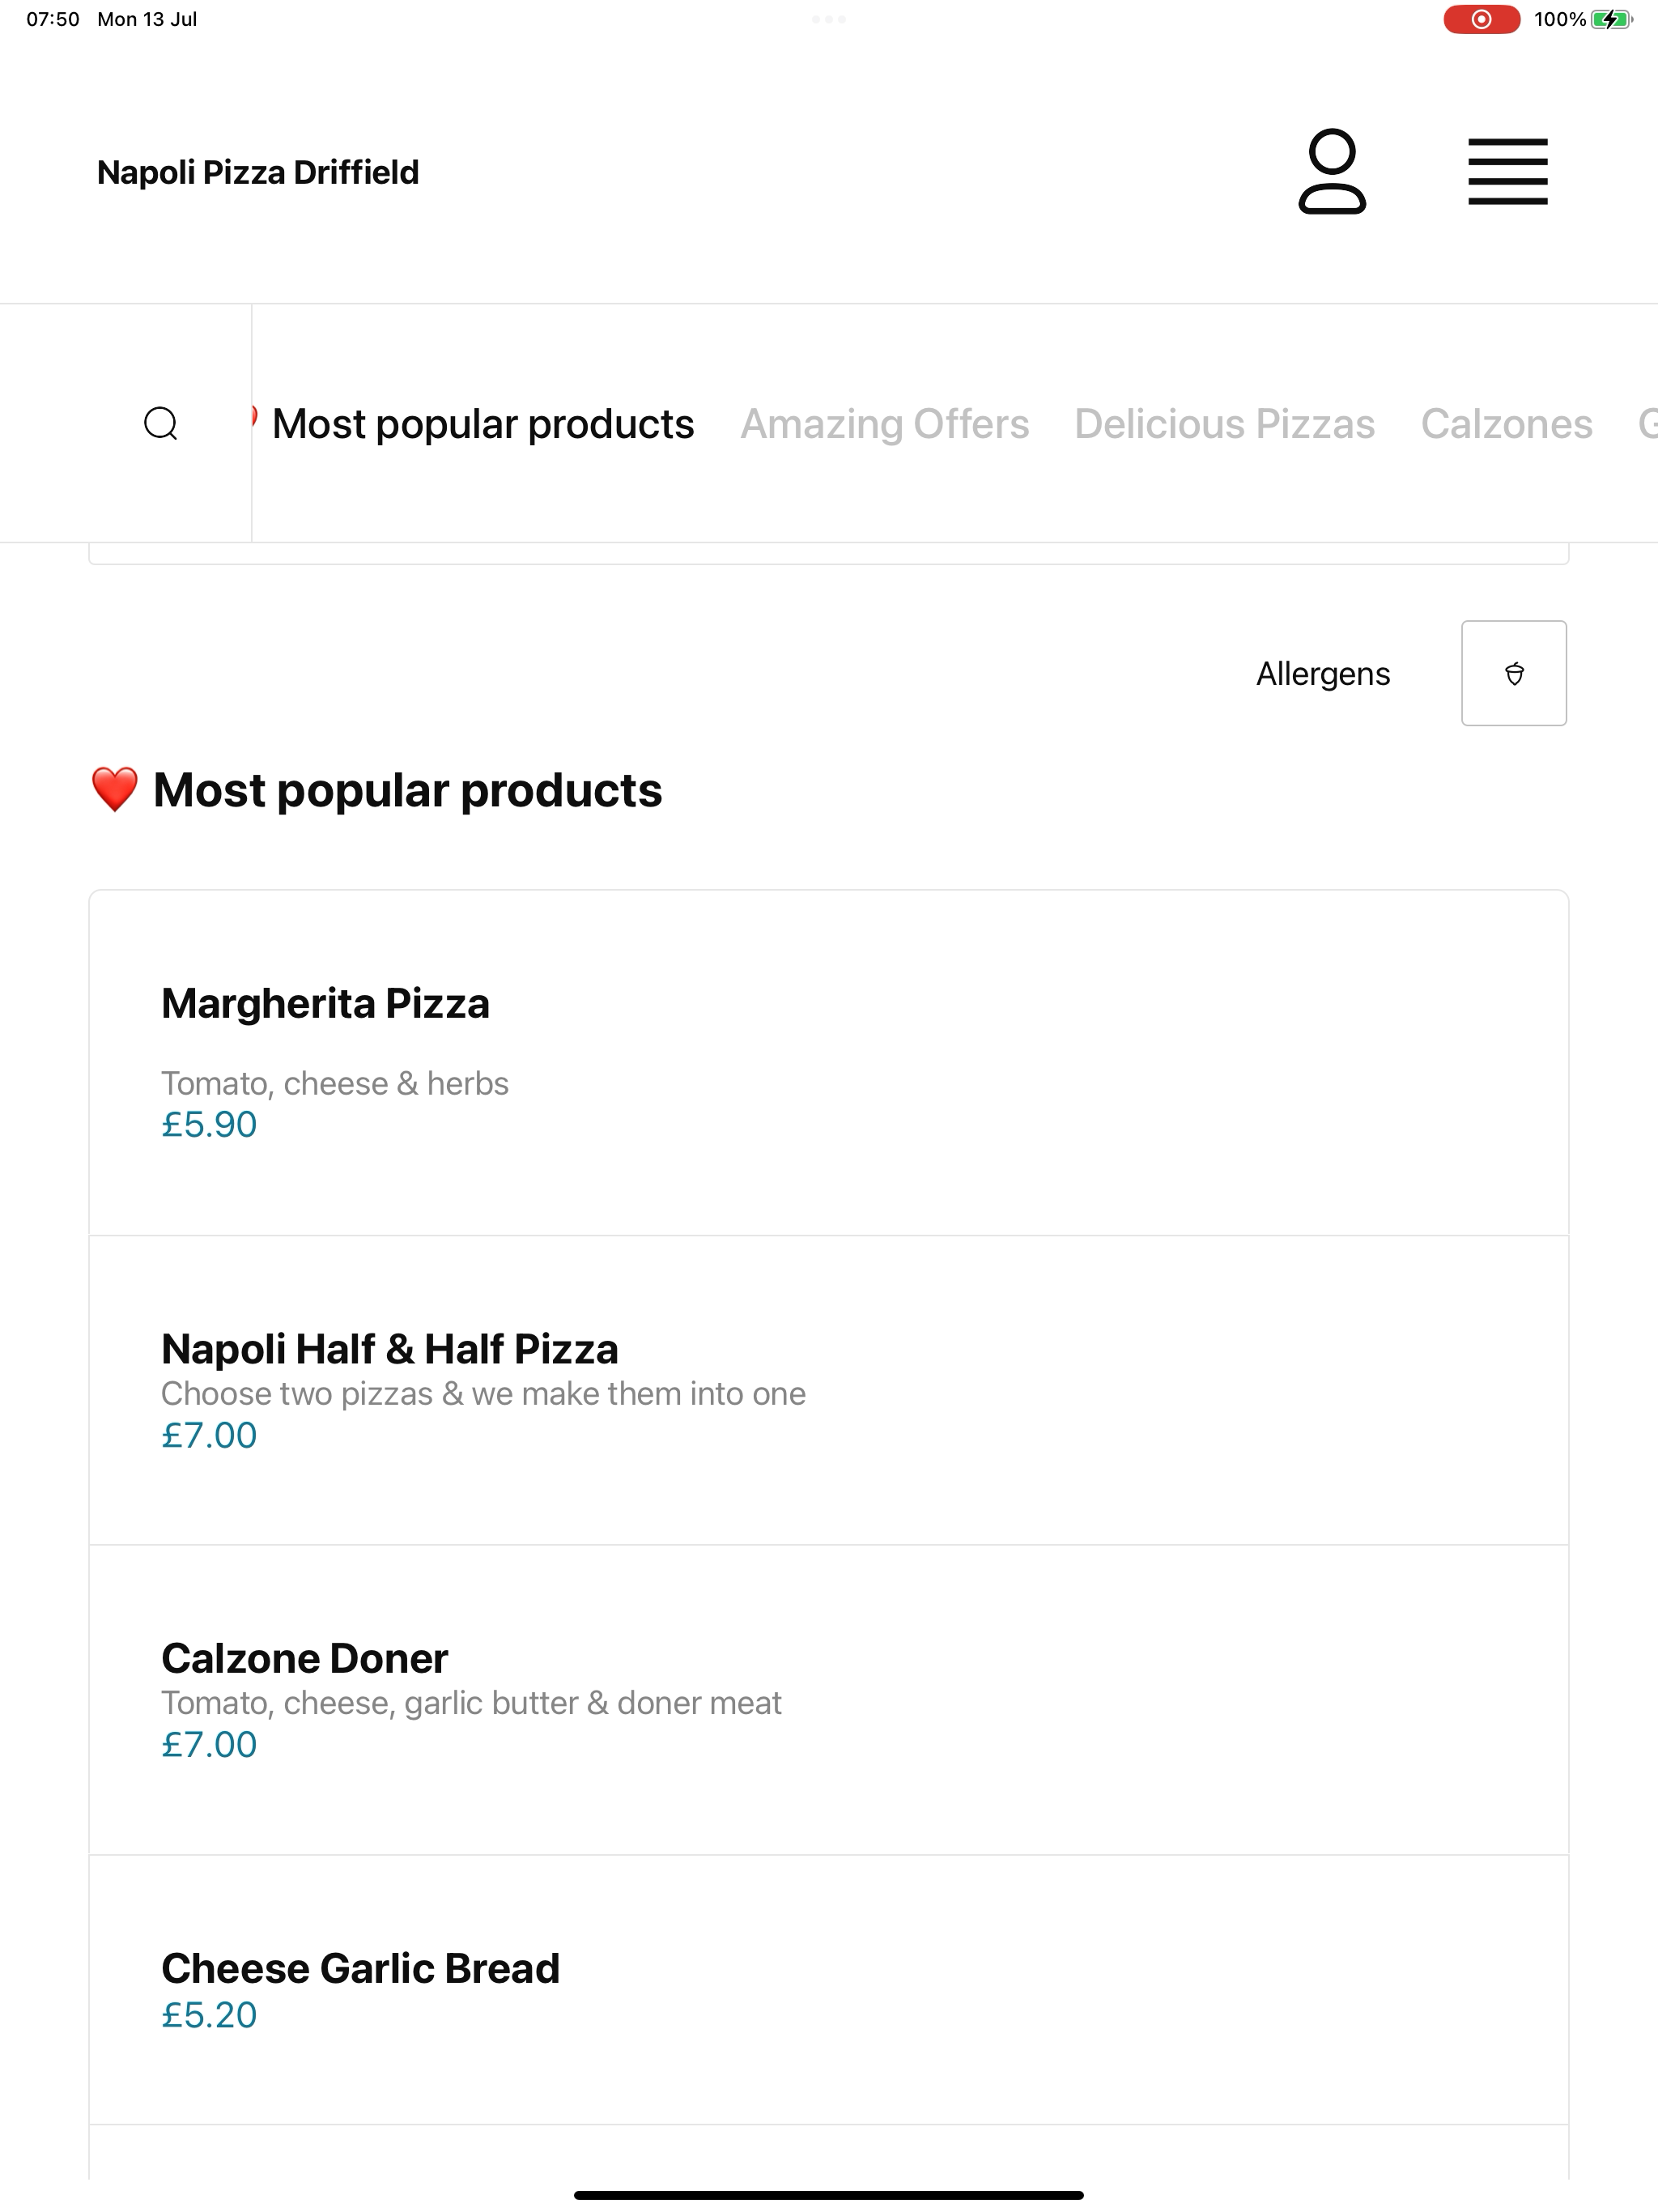Viewport: 1658px width, 2212px height.
Task: Open the allergens acorn icon button
Action: [x=1513, y=673]
